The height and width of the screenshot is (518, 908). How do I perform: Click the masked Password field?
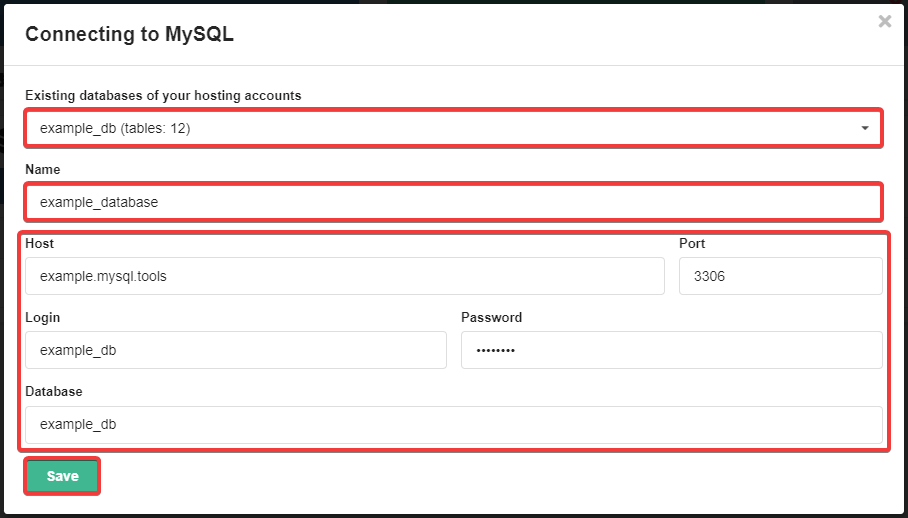(x=671, y=350)
